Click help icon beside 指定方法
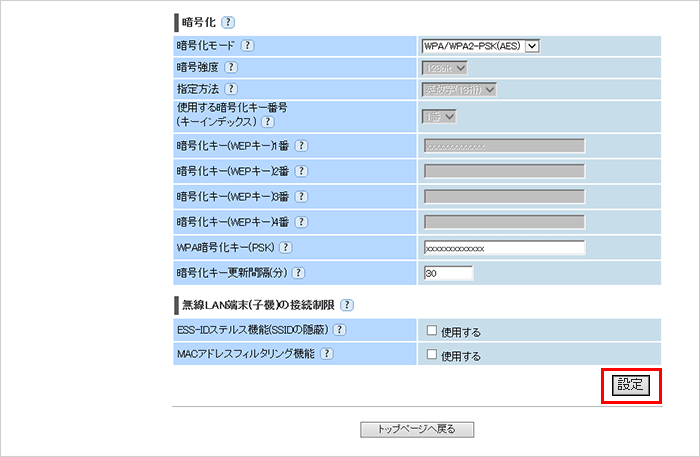 (x=231, y=90)
